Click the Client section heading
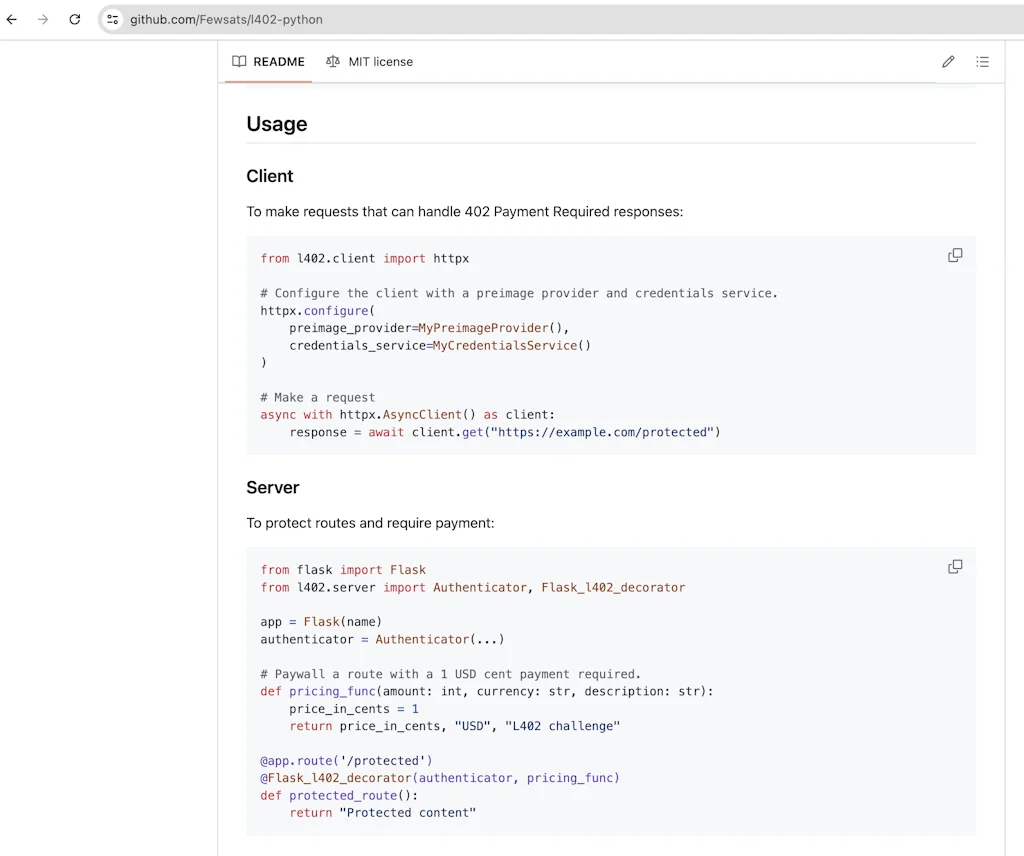Viewport: 1024px width, 856px height. tap(269, 176)
